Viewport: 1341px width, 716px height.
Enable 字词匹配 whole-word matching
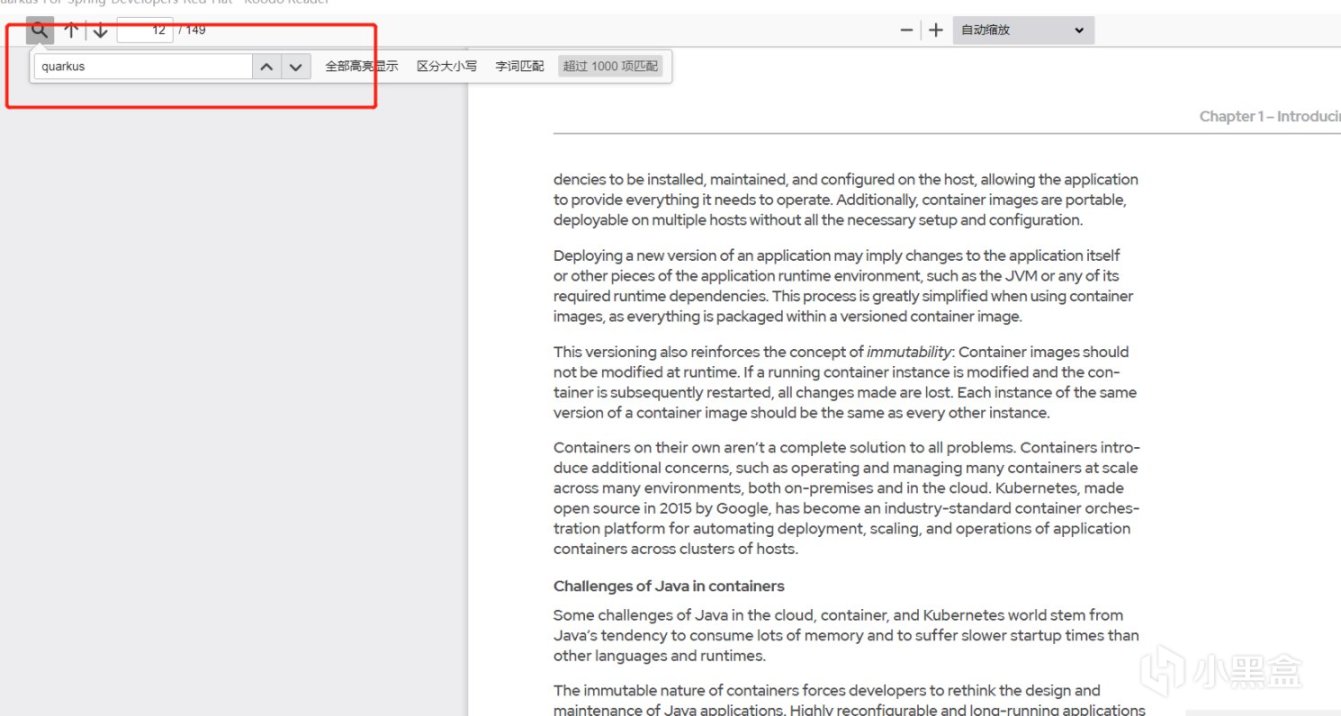tap(518, 66)
